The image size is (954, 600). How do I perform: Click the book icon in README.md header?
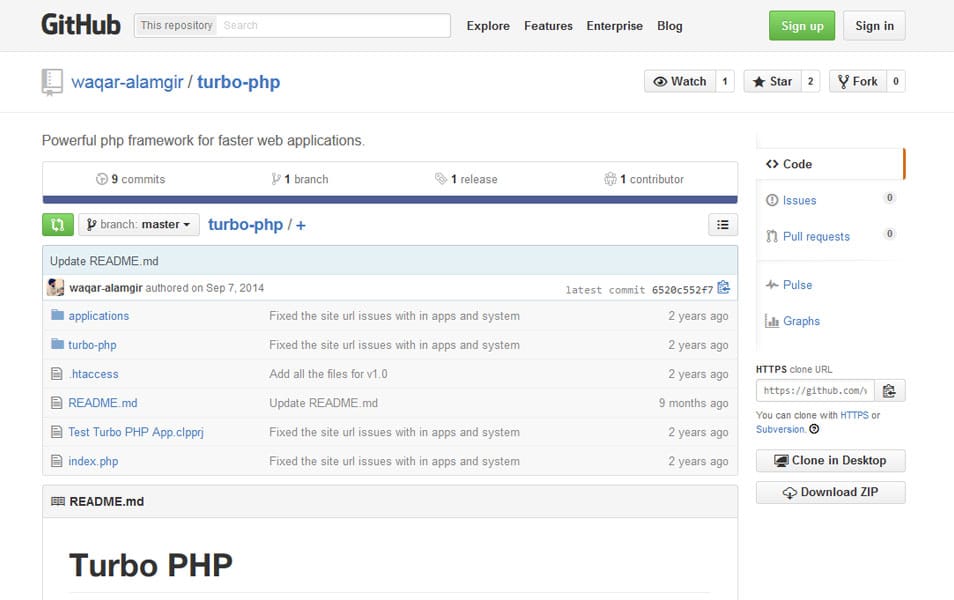pyautogui.click(x=58, y=501)
